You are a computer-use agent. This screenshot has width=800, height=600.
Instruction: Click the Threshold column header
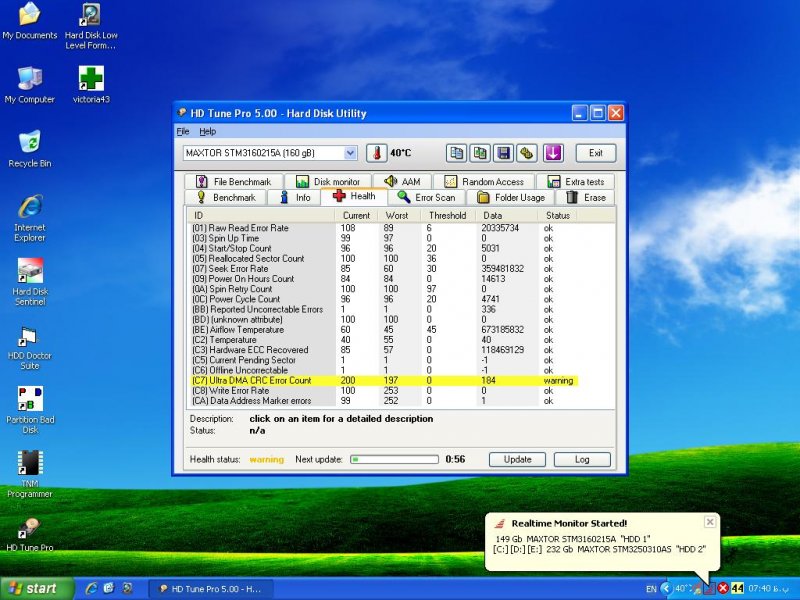point(447,215)
